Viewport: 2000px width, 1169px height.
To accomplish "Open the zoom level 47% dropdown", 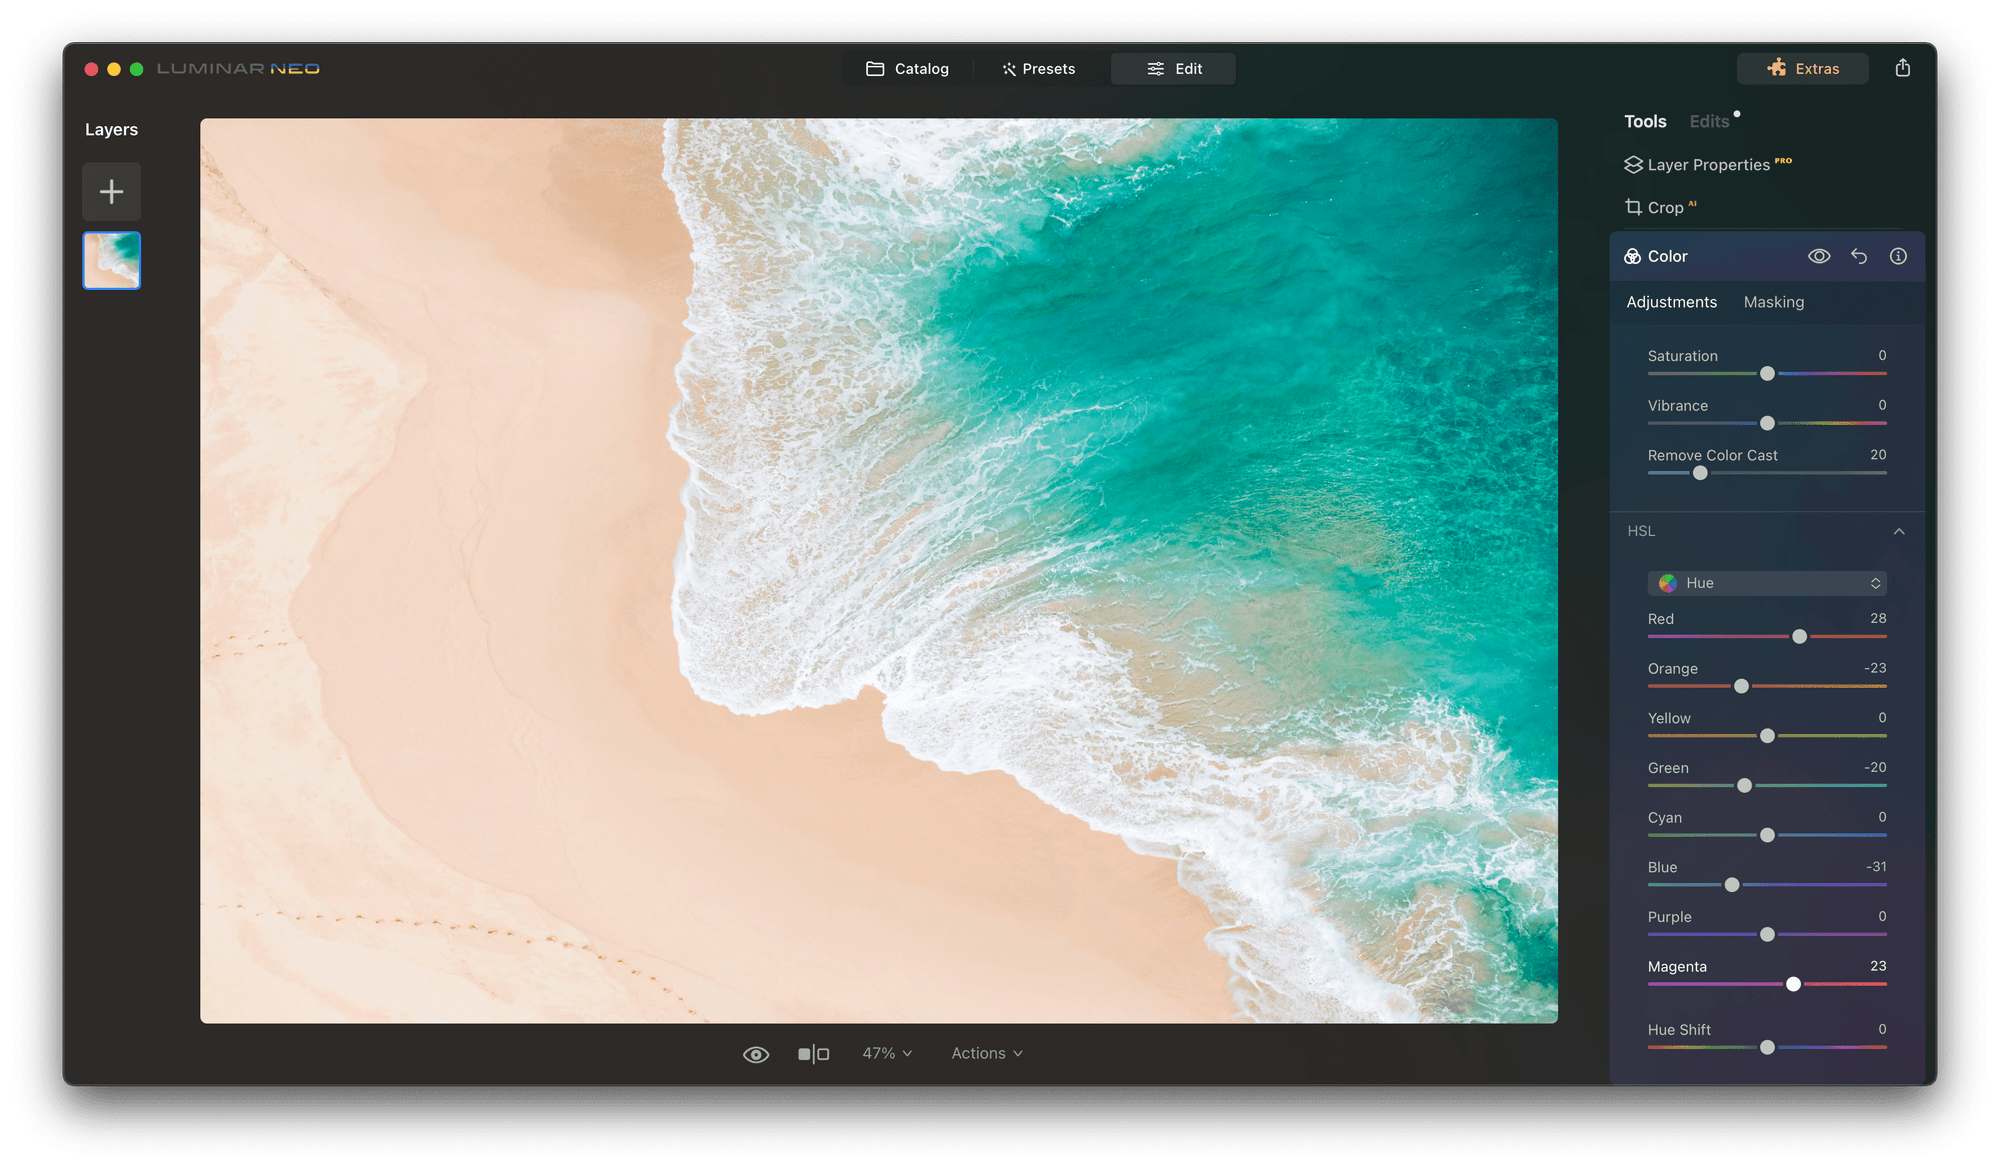I will (x=885, y=1053).
